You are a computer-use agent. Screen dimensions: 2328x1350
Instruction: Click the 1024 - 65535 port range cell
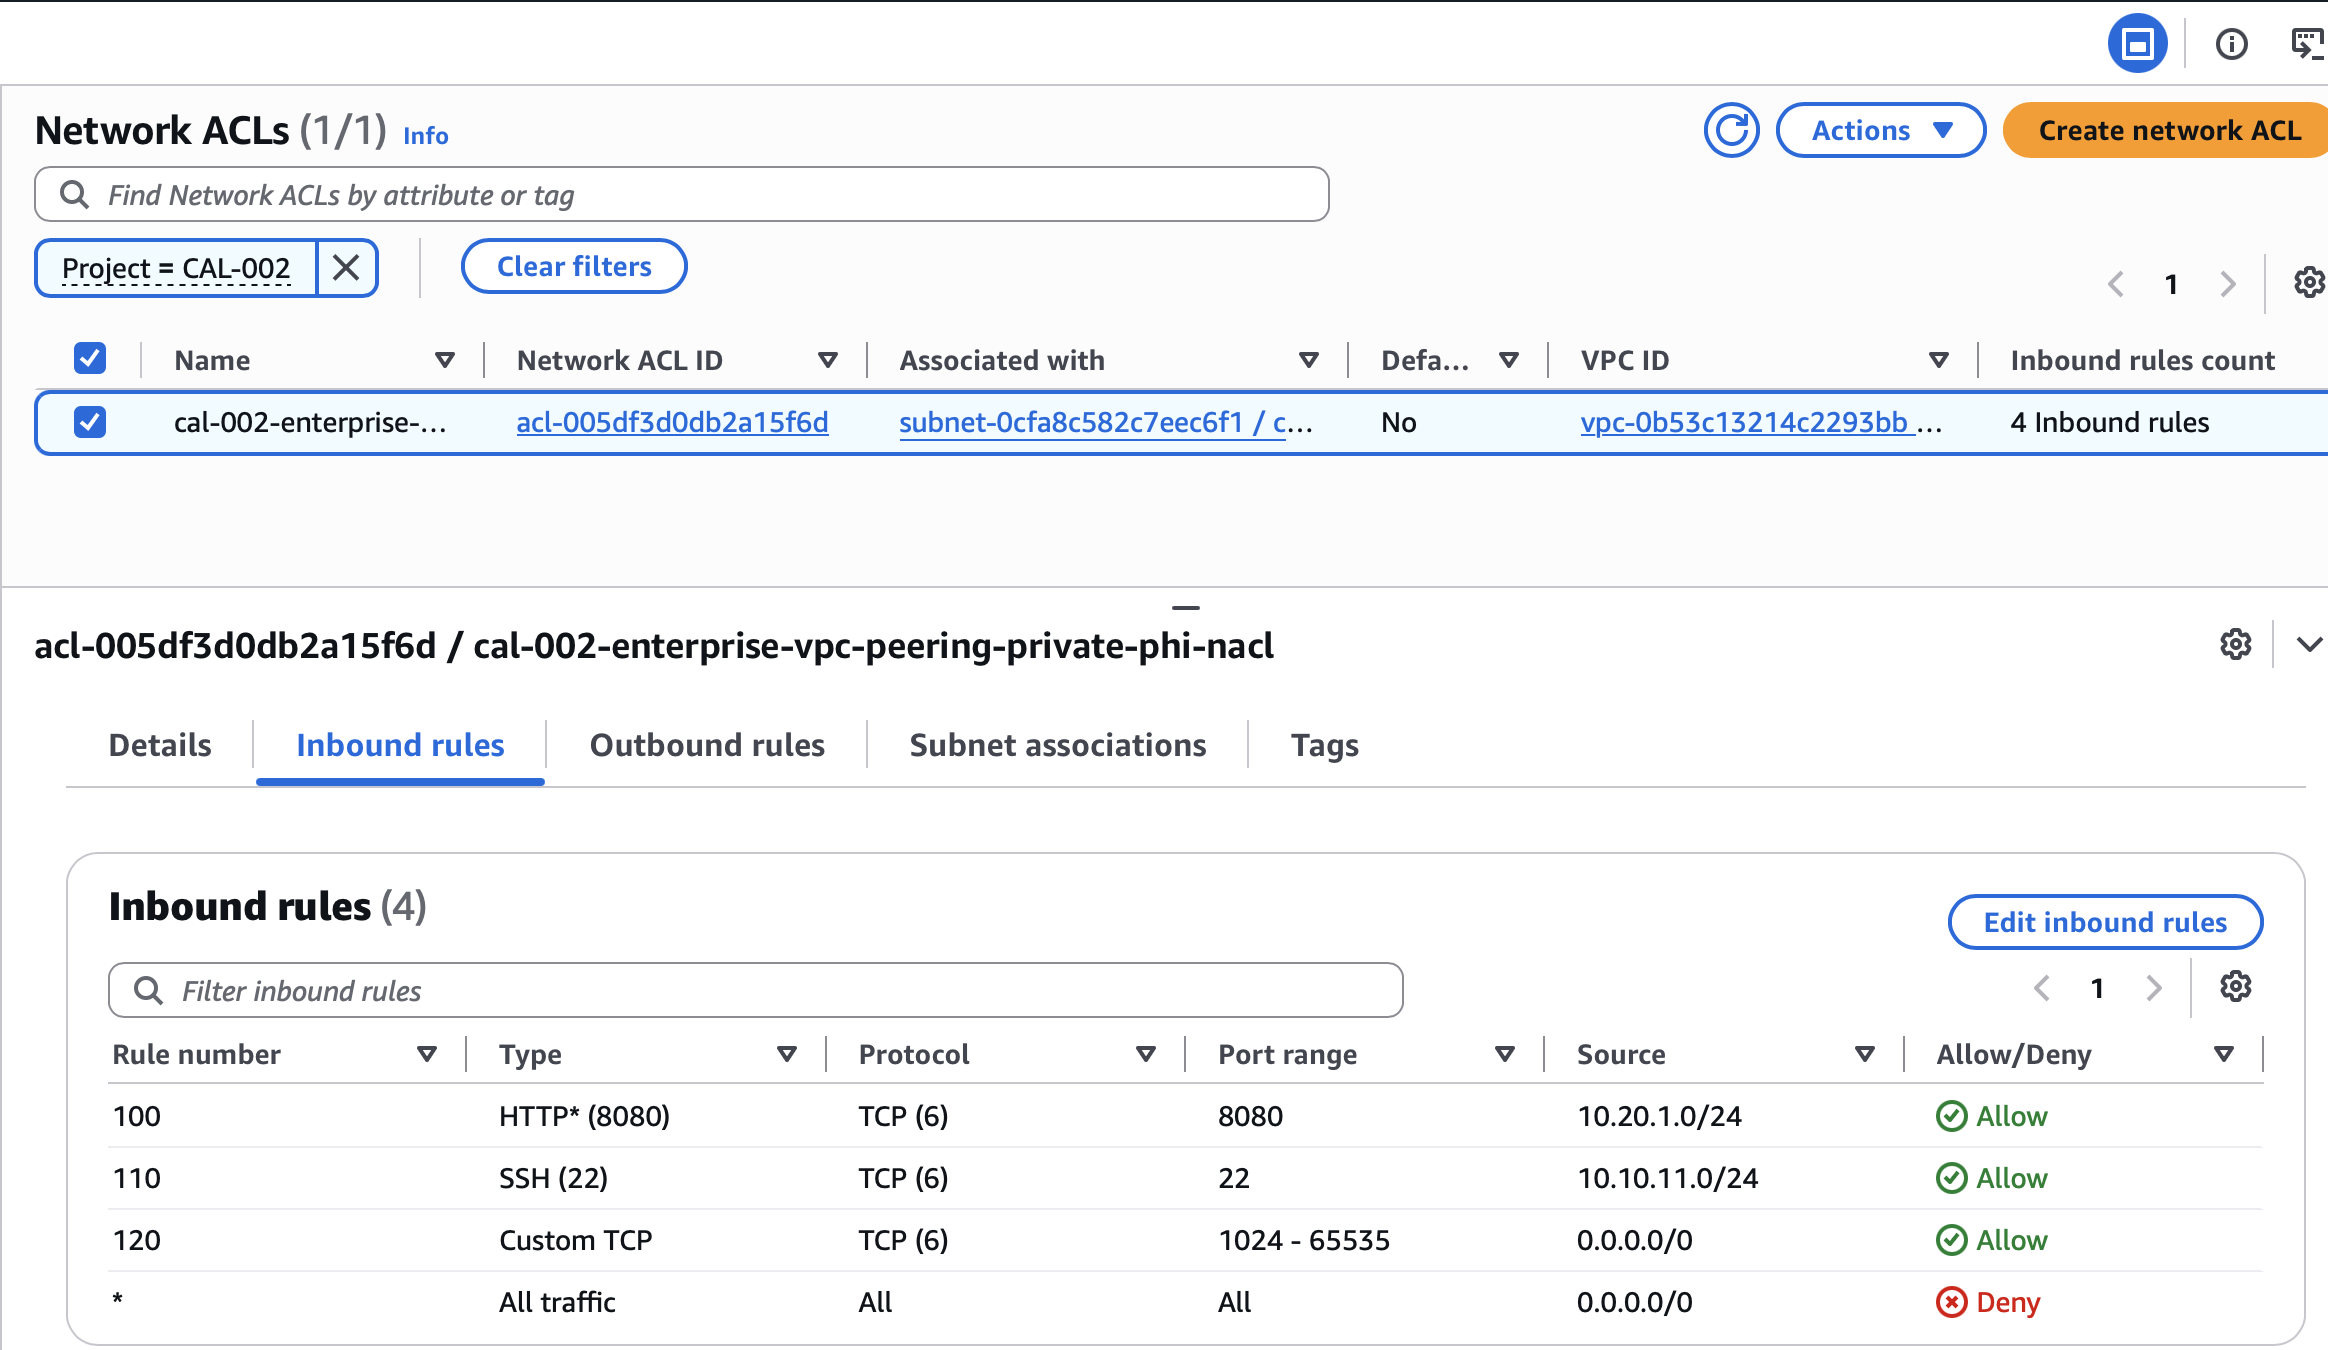pos(1304,1240)
